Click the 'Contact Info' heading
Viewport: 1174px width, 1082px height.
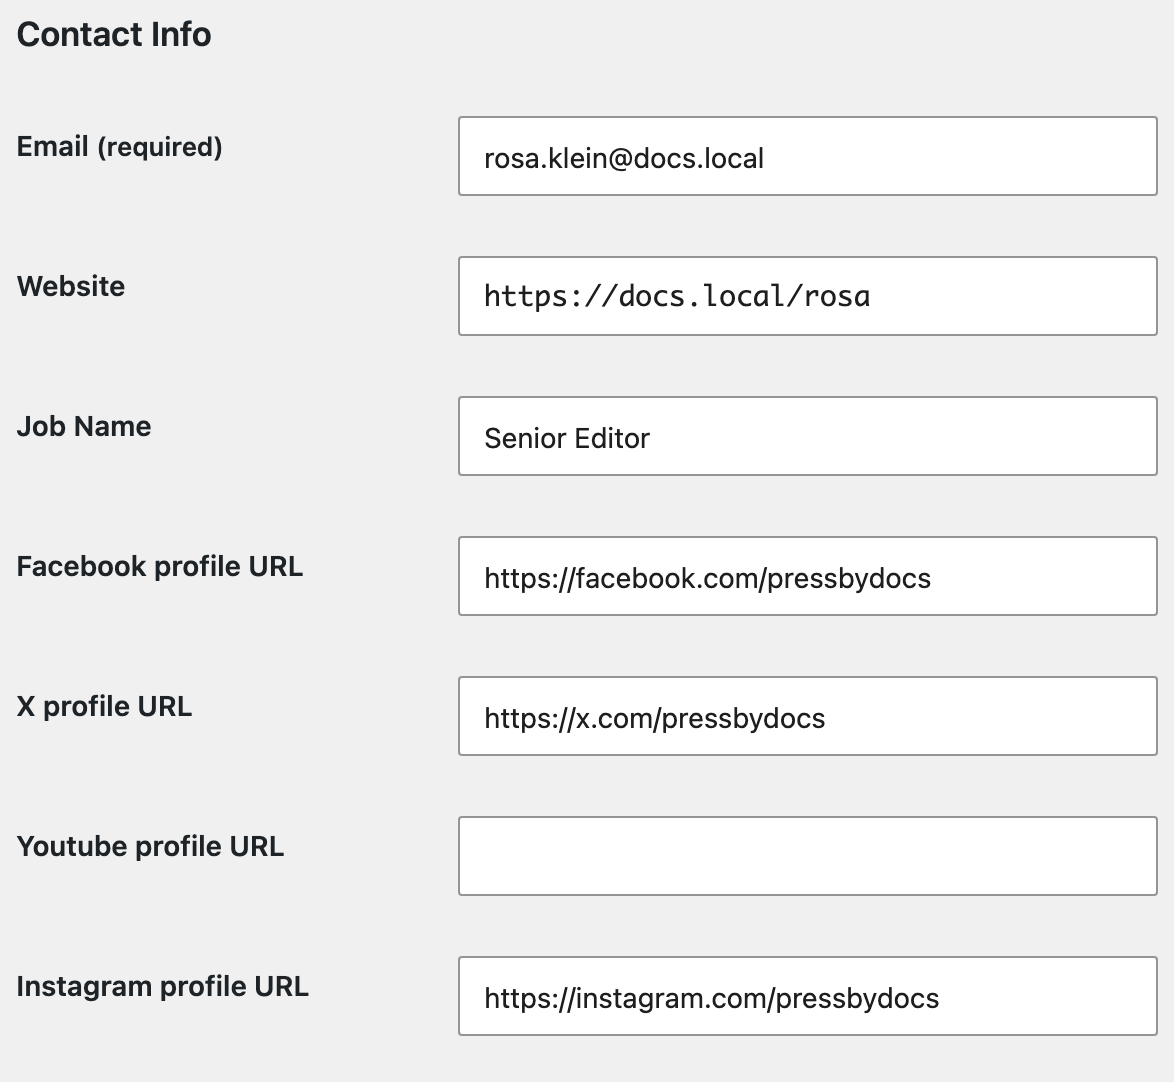pos(114,34)
